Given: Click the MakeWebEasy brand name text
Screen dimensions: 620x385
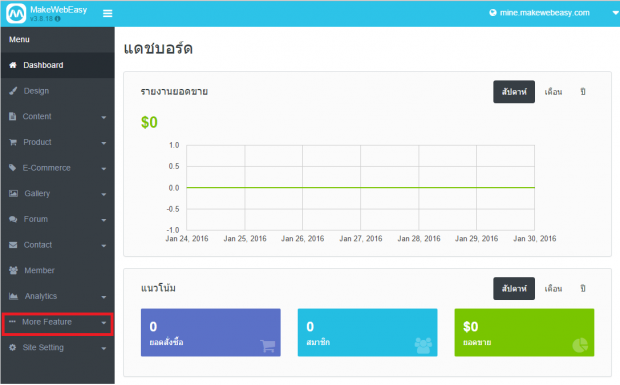Looking at the screenshot, I should [59, 9].
